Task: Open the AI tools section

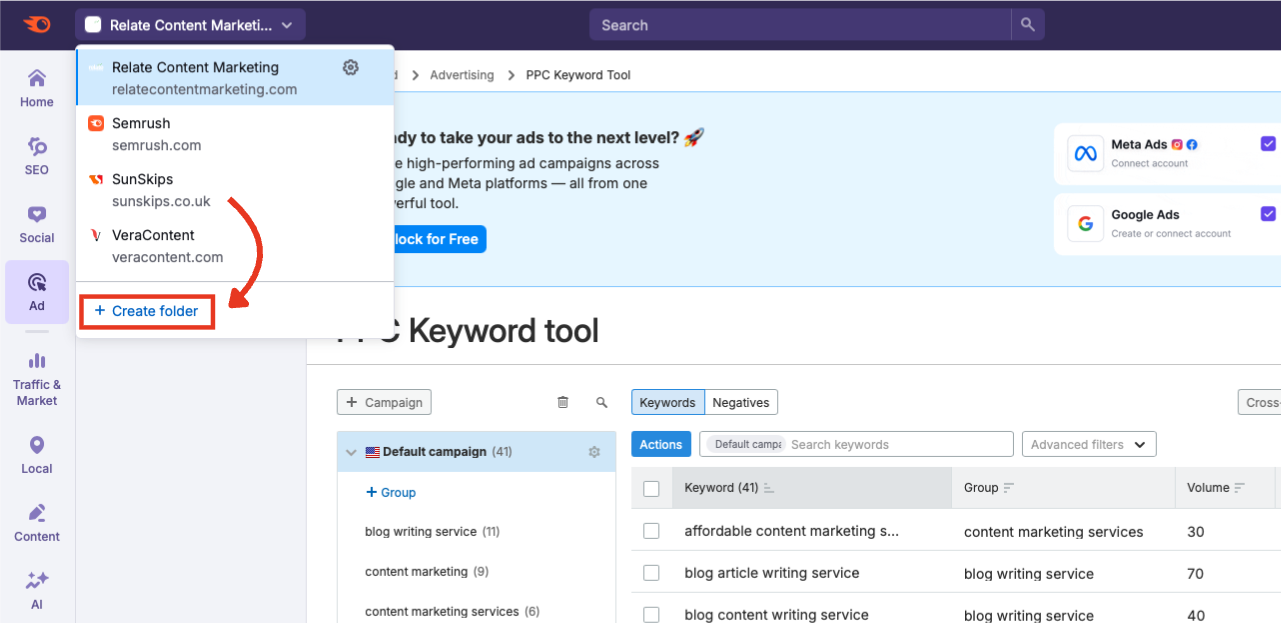Action: pyautogui.click(x=36, y=589)
